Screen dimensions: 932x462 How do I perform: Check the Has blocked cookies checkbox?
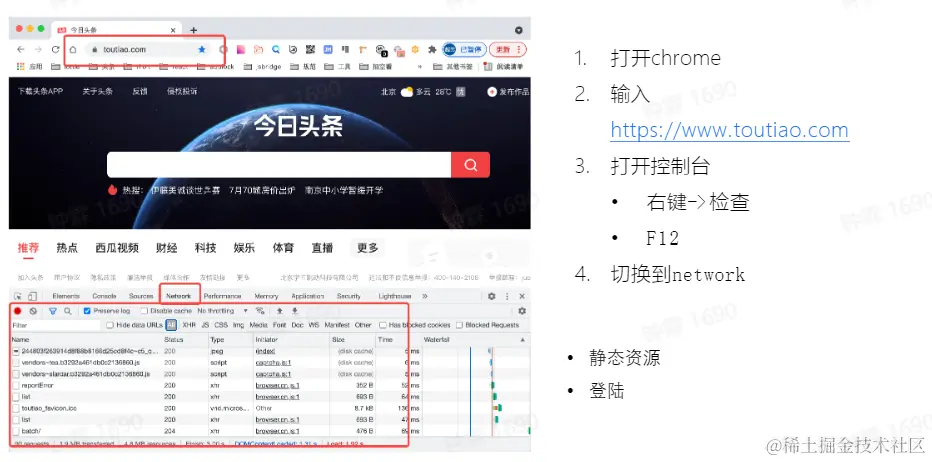[383, 325]
